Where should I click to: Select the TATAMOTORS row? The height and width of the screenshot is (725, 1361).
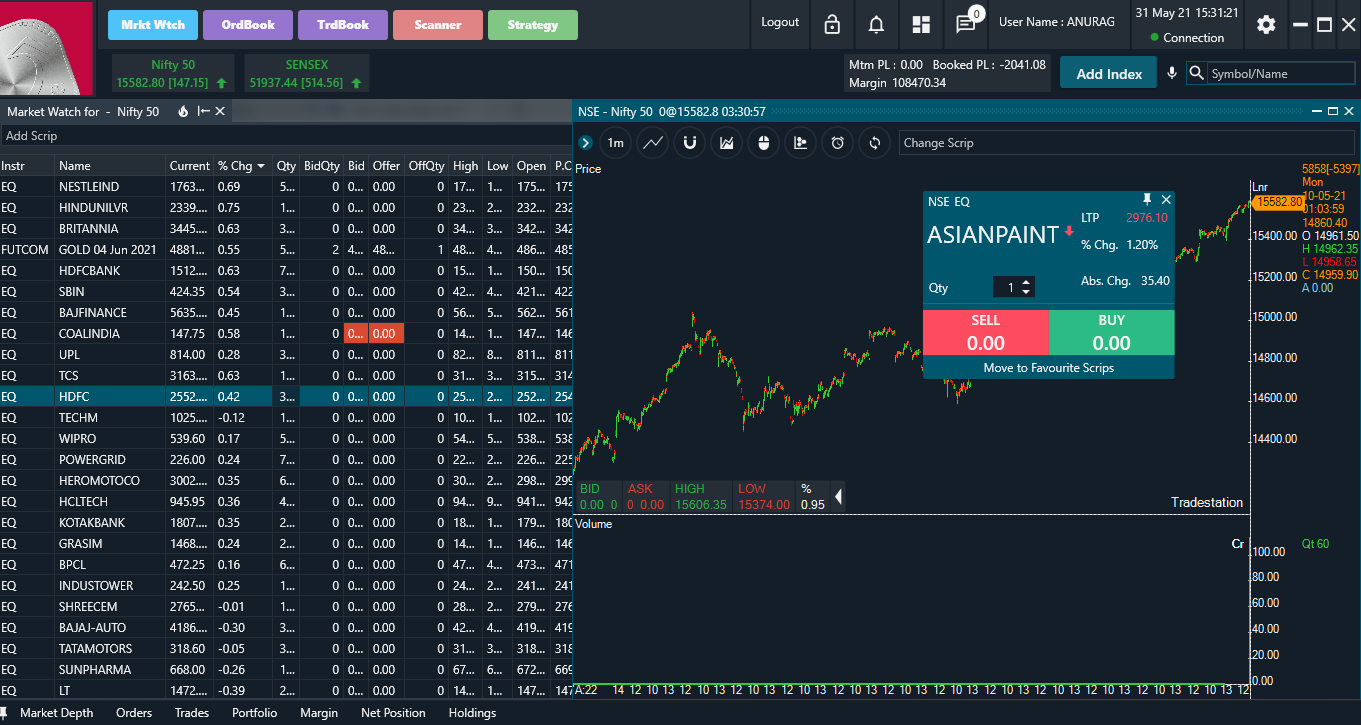[x=286, y=649]
